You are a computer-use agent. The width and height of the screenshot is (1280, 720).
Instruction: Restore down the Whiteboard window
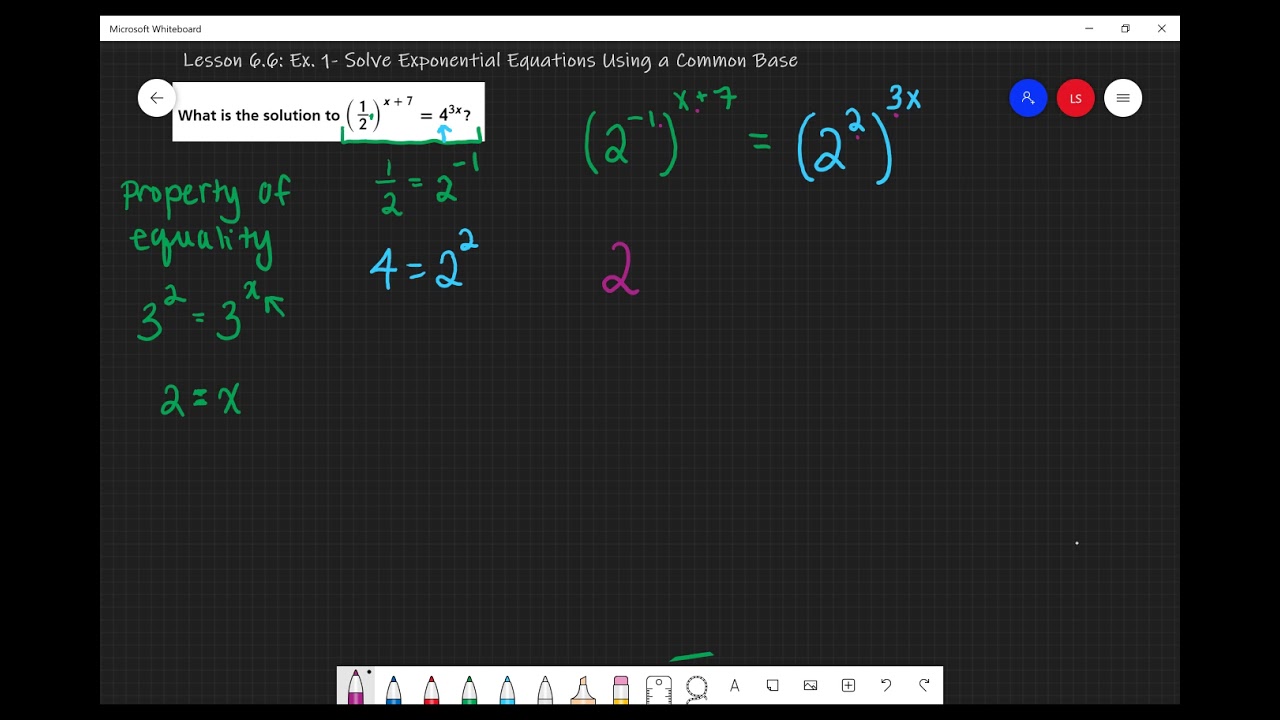(x=1125, y=29)
